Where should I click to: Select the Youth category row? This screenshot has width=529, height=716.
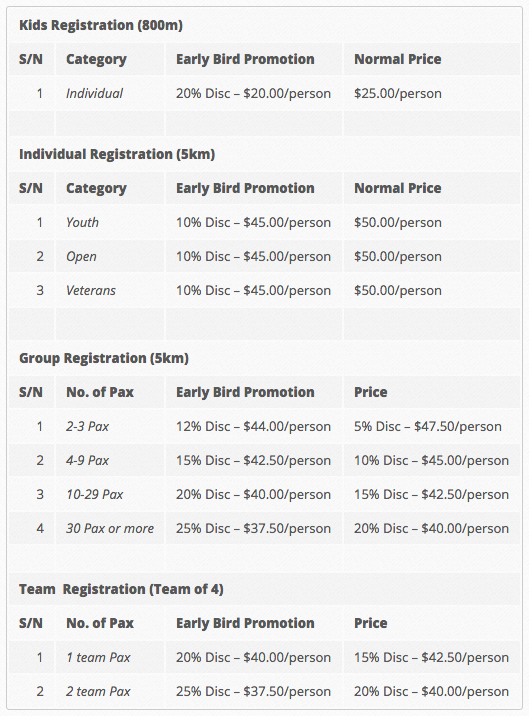[264, 222]
